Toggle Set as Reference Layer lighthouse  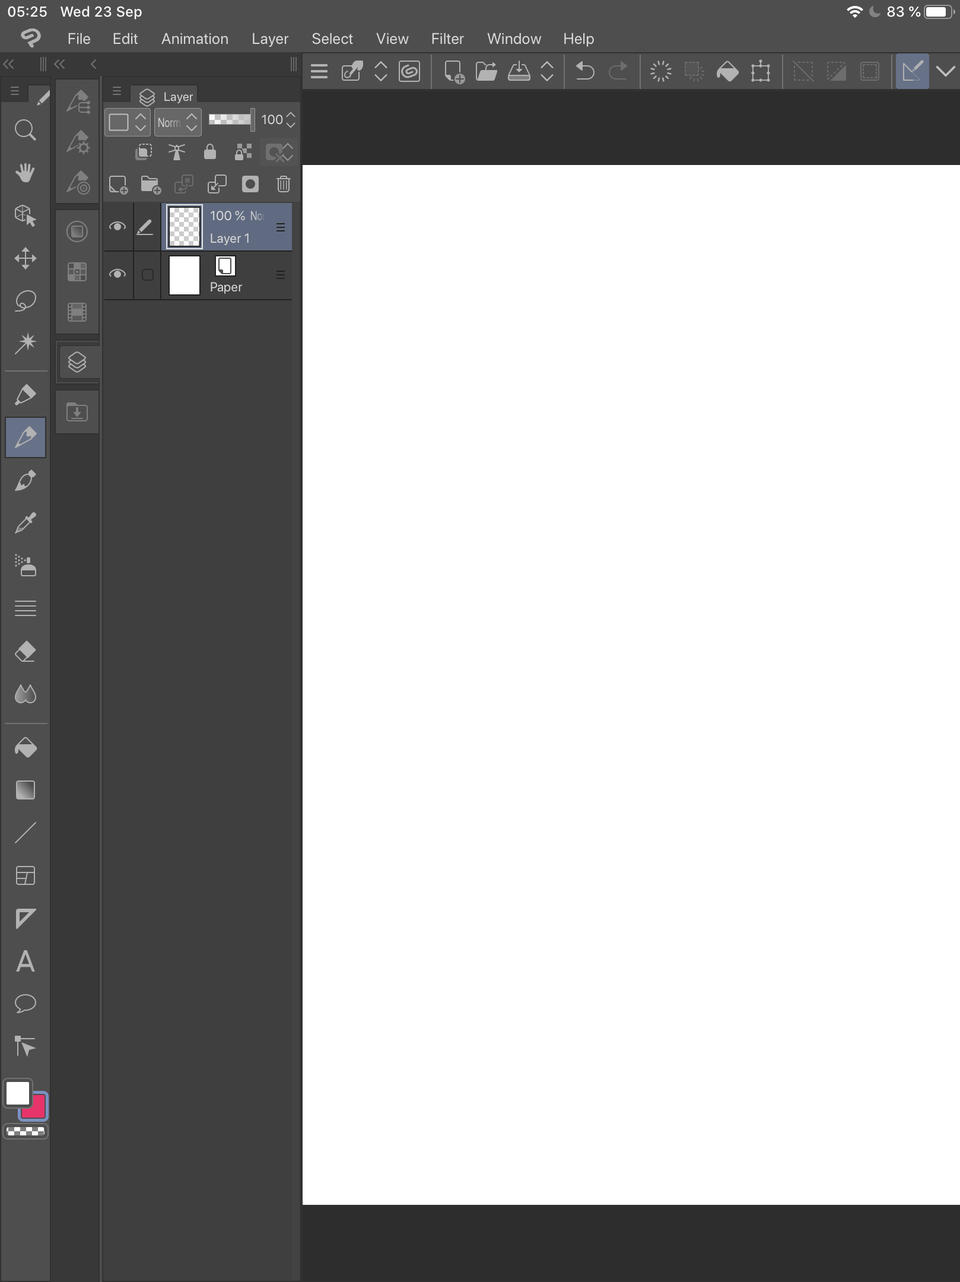click(x=177, y=152)
